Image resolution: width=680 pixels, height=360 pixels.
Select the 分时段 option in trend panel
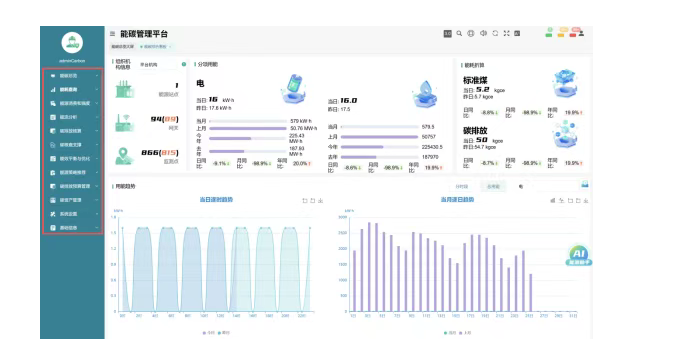pos(462,187)
